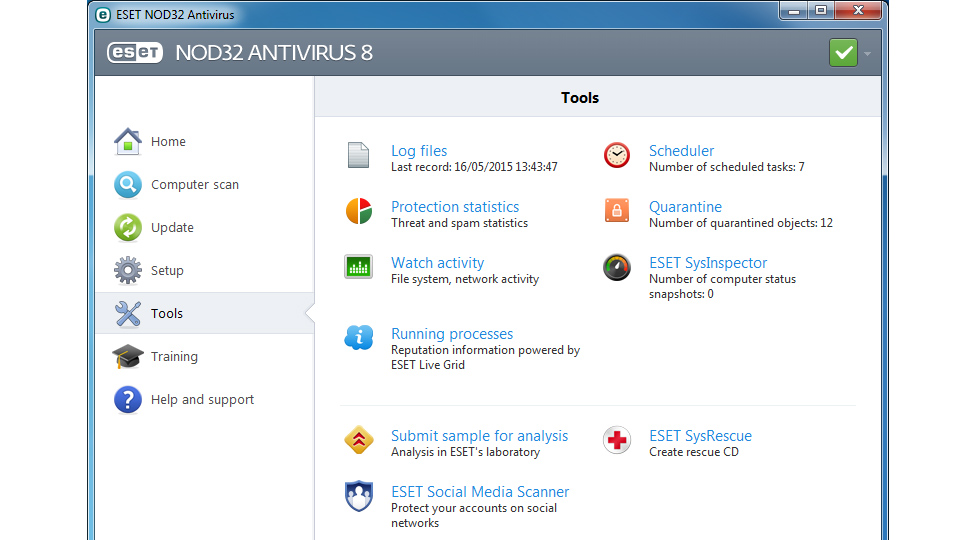Screen dimensions: 960x540
Task: Click the green Update arrows icon
Action: click(x=127, y=227)
